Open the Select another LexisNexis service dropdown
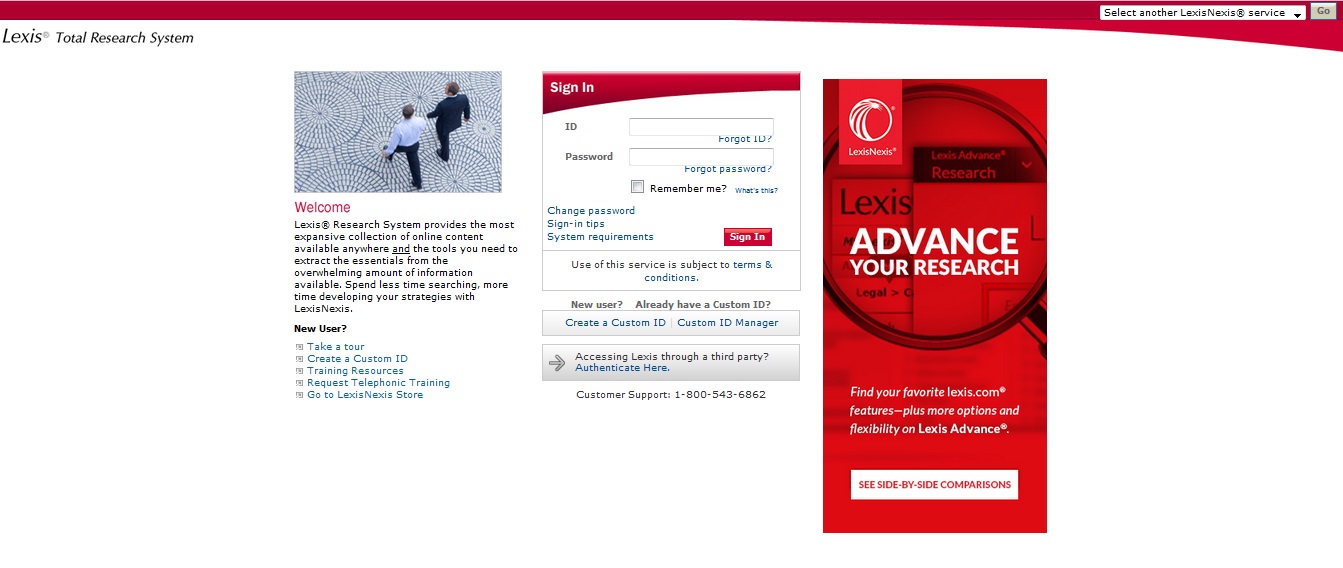 (x=1202, y=13)
